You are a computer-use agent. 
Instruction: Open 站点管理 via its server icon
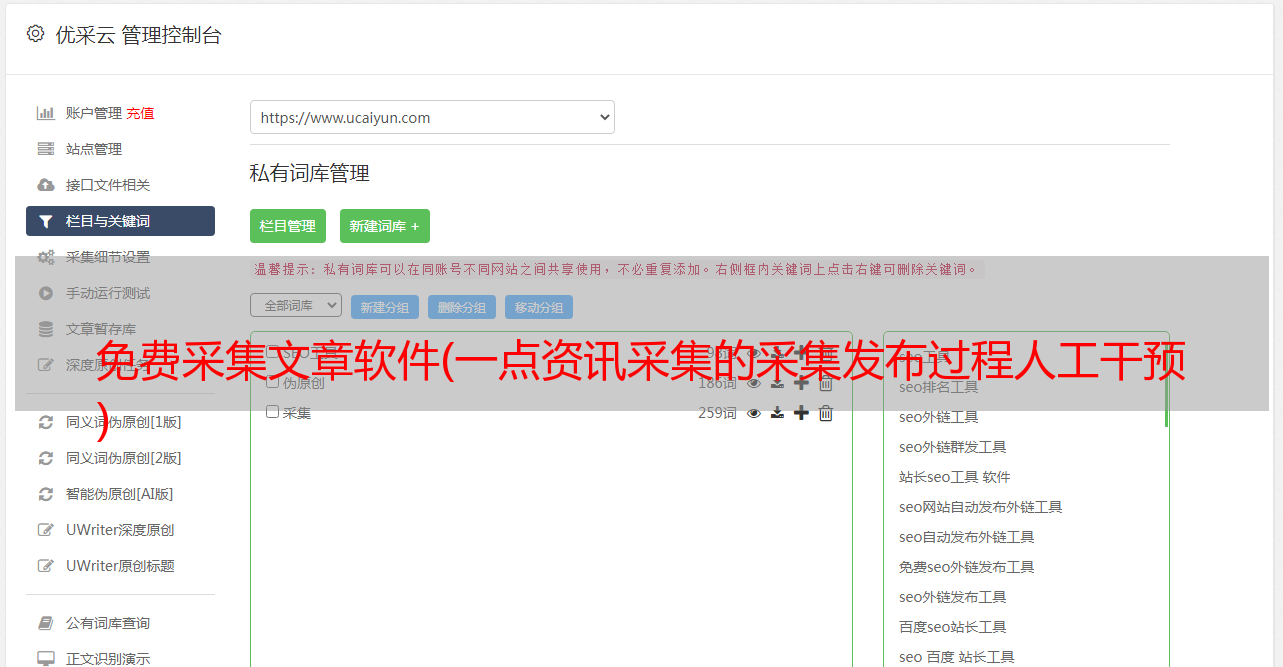45,149
